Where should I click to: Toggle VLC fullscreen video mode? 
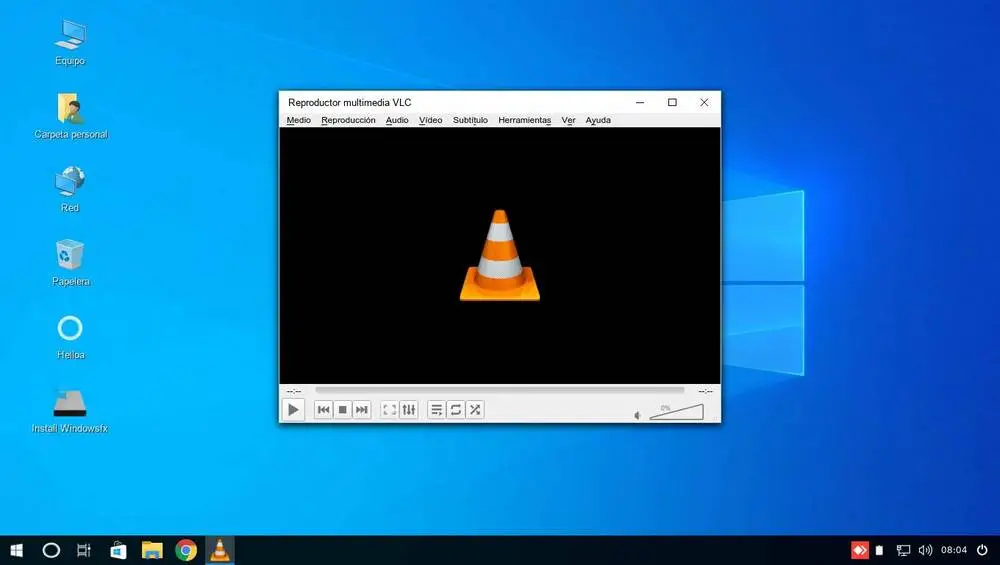(x=390, y=409)
